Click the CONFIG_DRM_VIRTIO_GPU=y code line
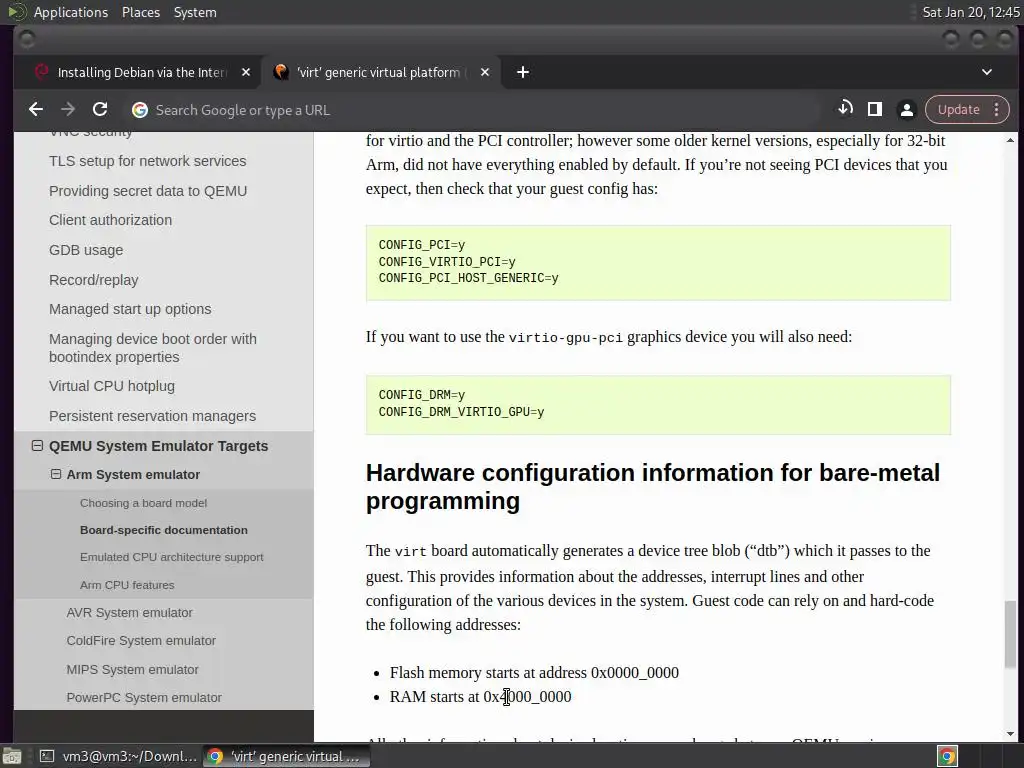 (461, 412)
